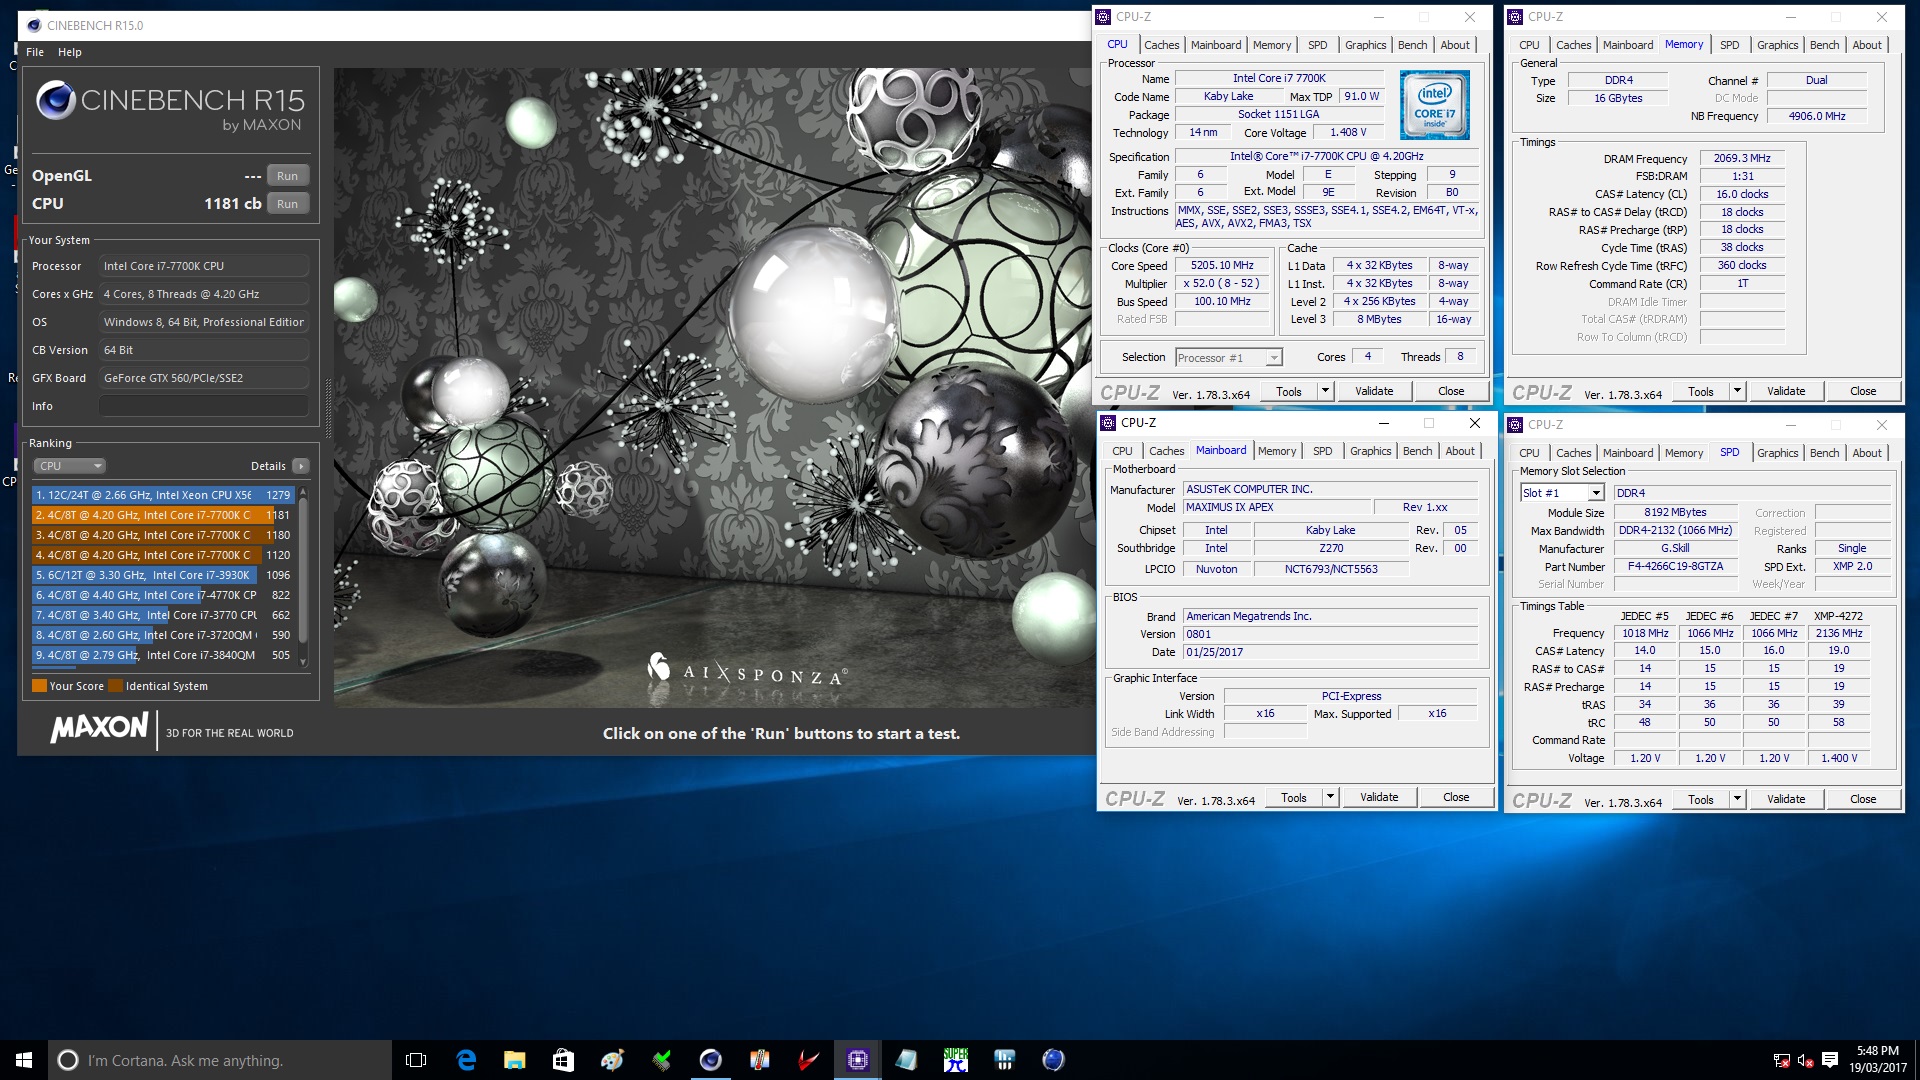
Task: Open the Processor #1 selection dropdown
Action: (1229, 357)
